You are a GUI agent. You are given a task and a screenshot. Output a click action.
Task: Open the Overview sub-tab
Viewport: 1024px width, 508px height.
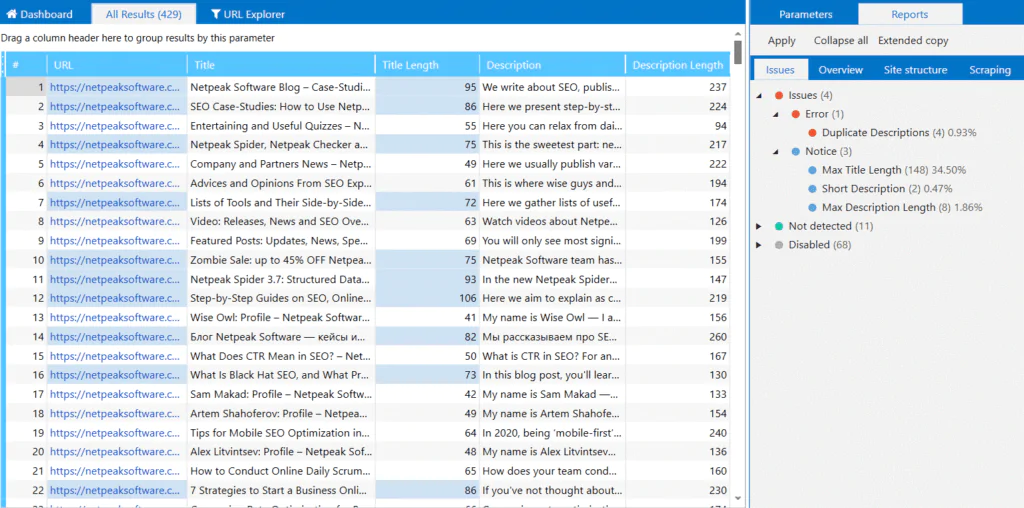click(x=840, y=70)
